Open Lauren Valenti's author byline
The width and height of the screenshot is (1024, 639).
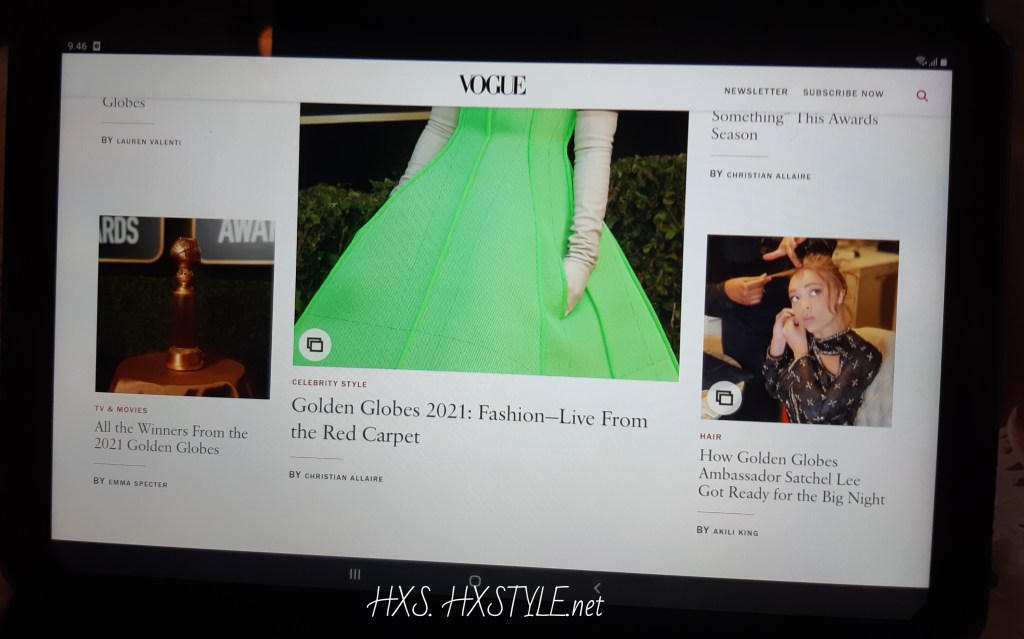click(x=148, y=142)
